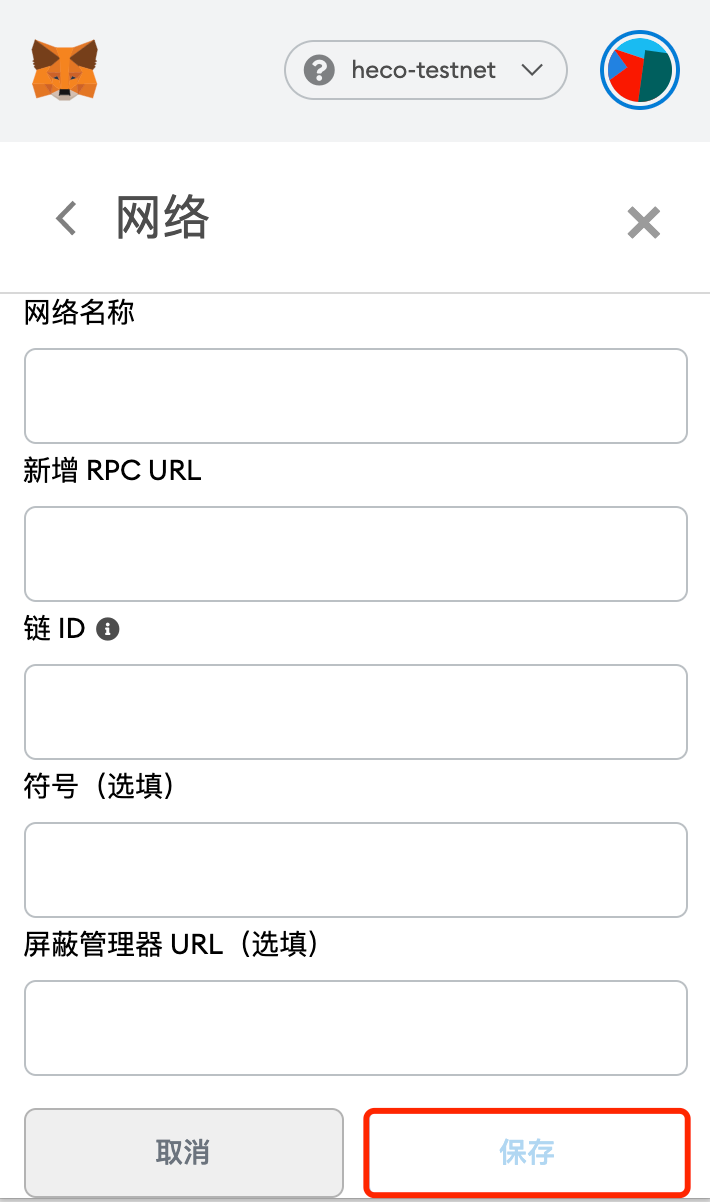This screenshot has width=710, height=1202.
Task: Open the heco-testnet network dropdown
Action: pyautogui.click(x=425, y=70)
